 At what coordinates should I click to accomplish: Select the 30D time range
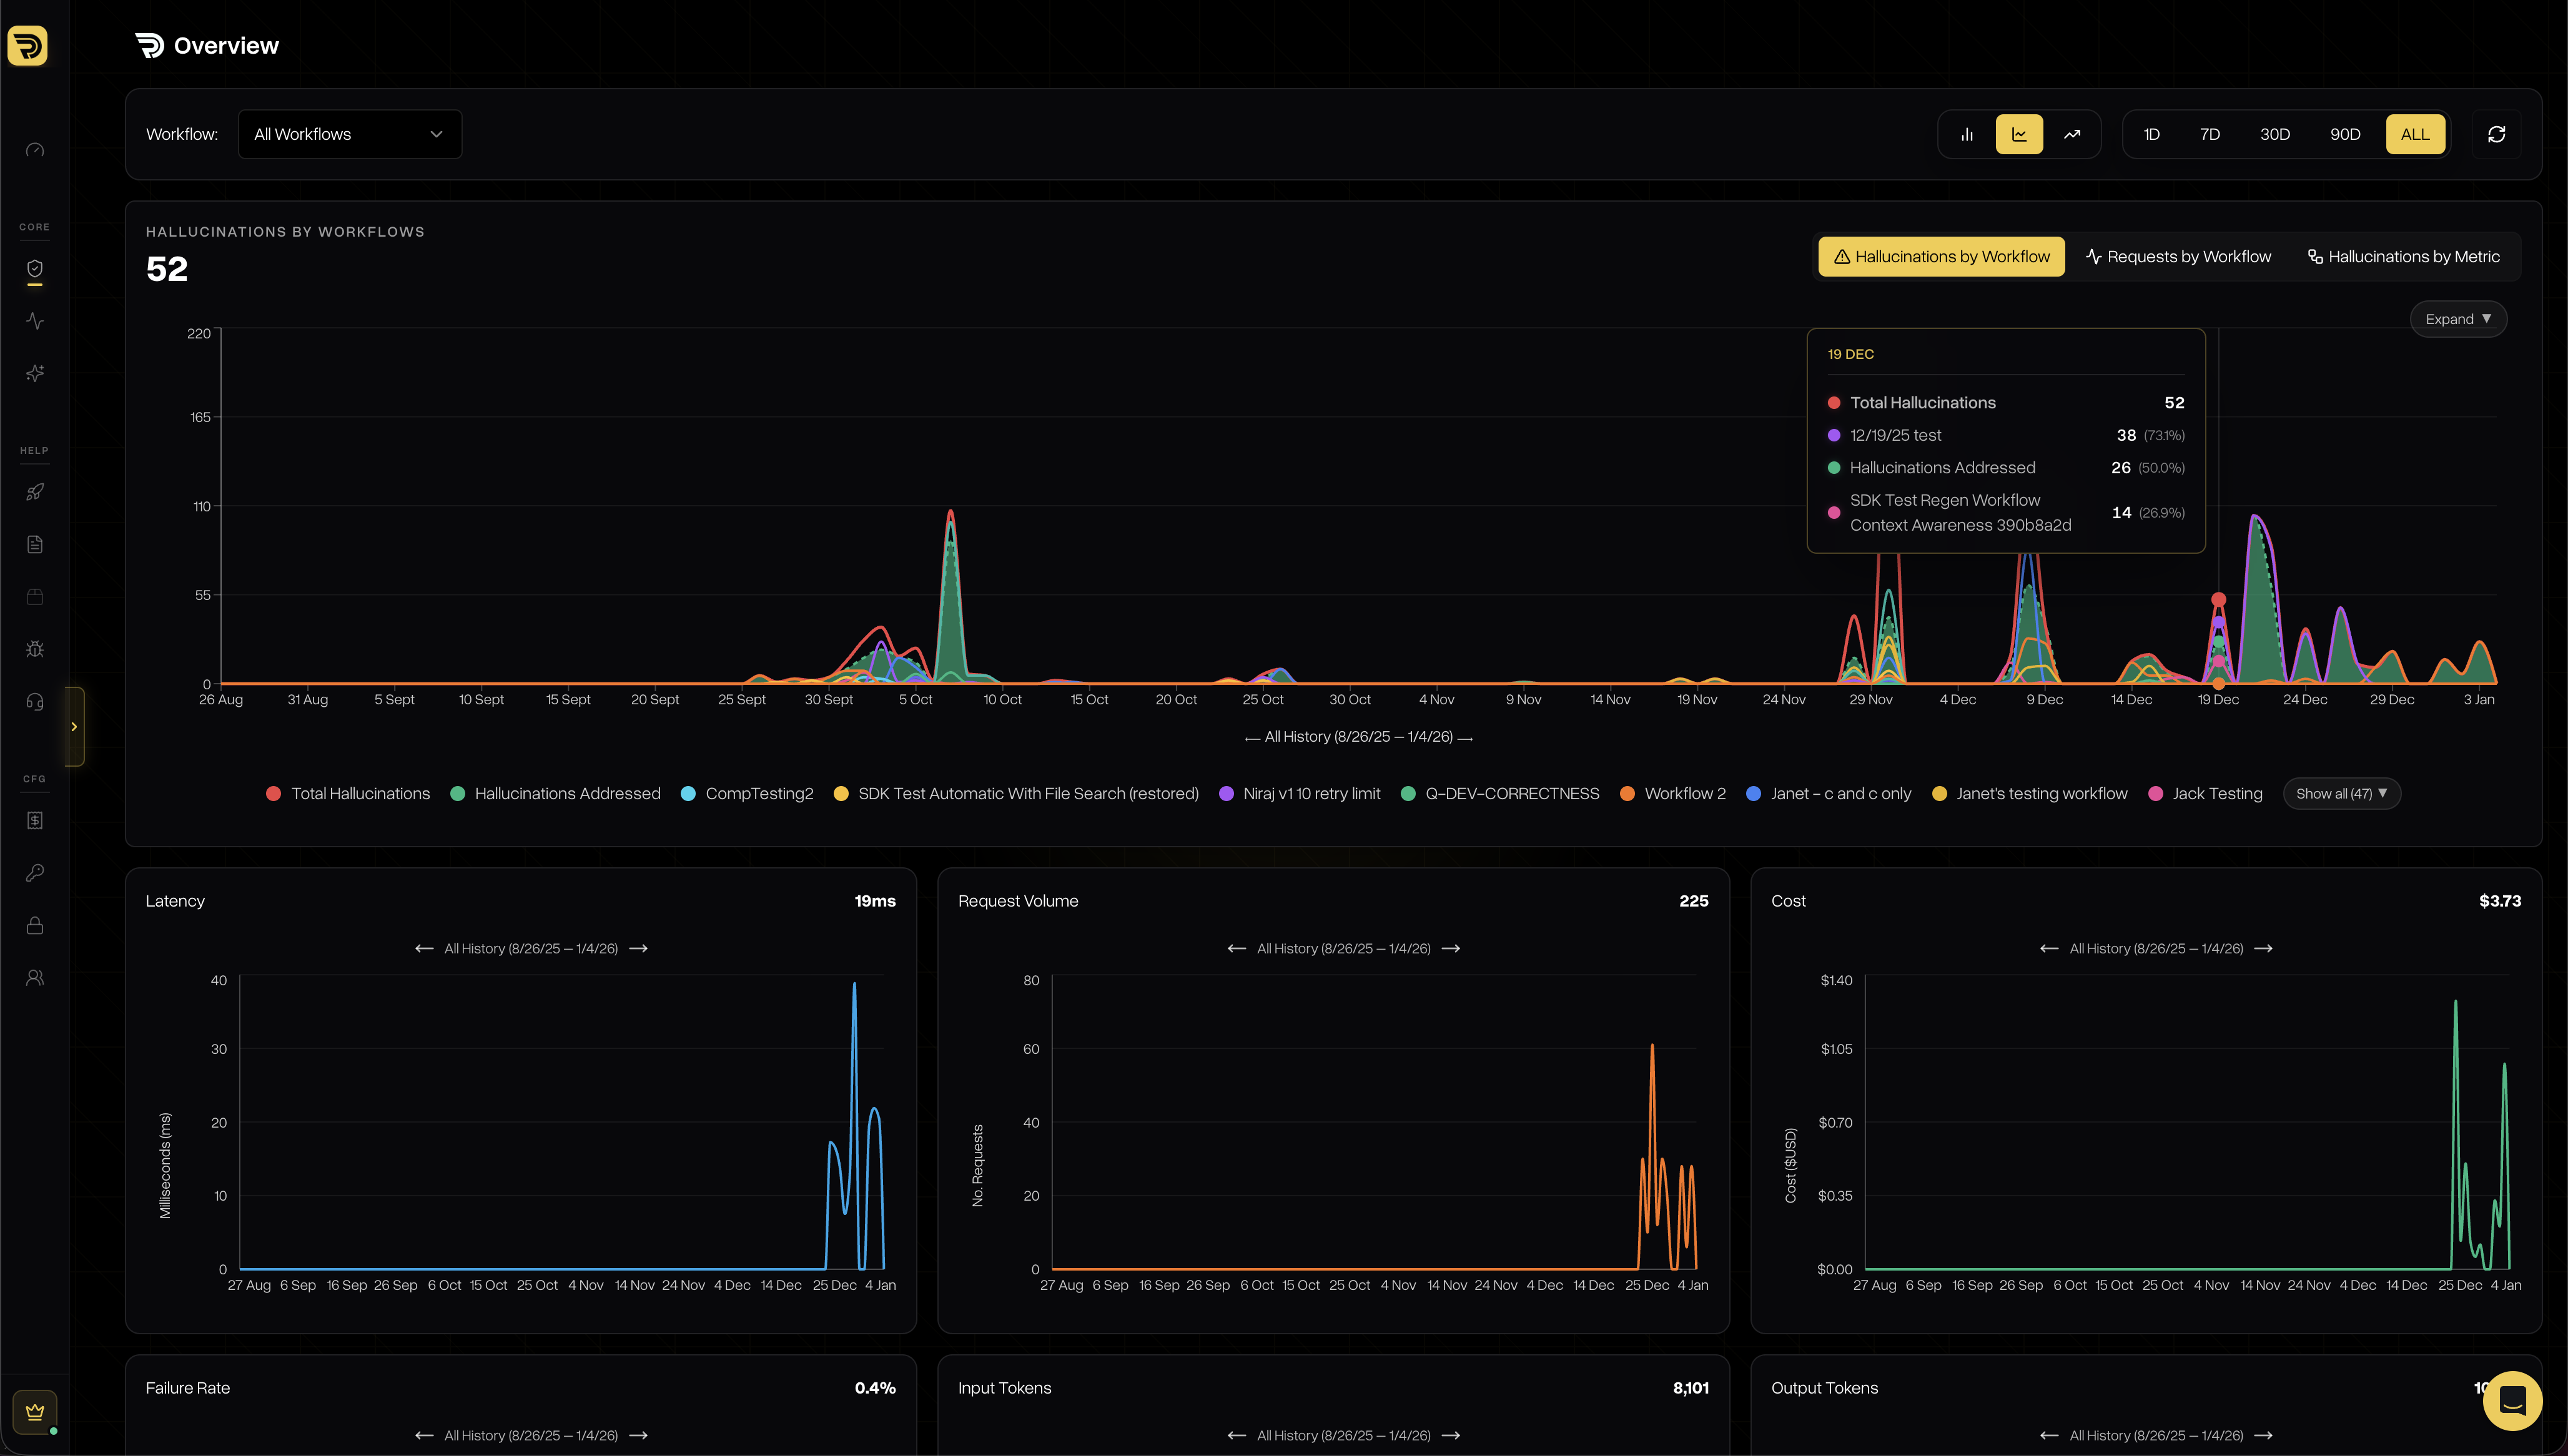coord(2276,133)
